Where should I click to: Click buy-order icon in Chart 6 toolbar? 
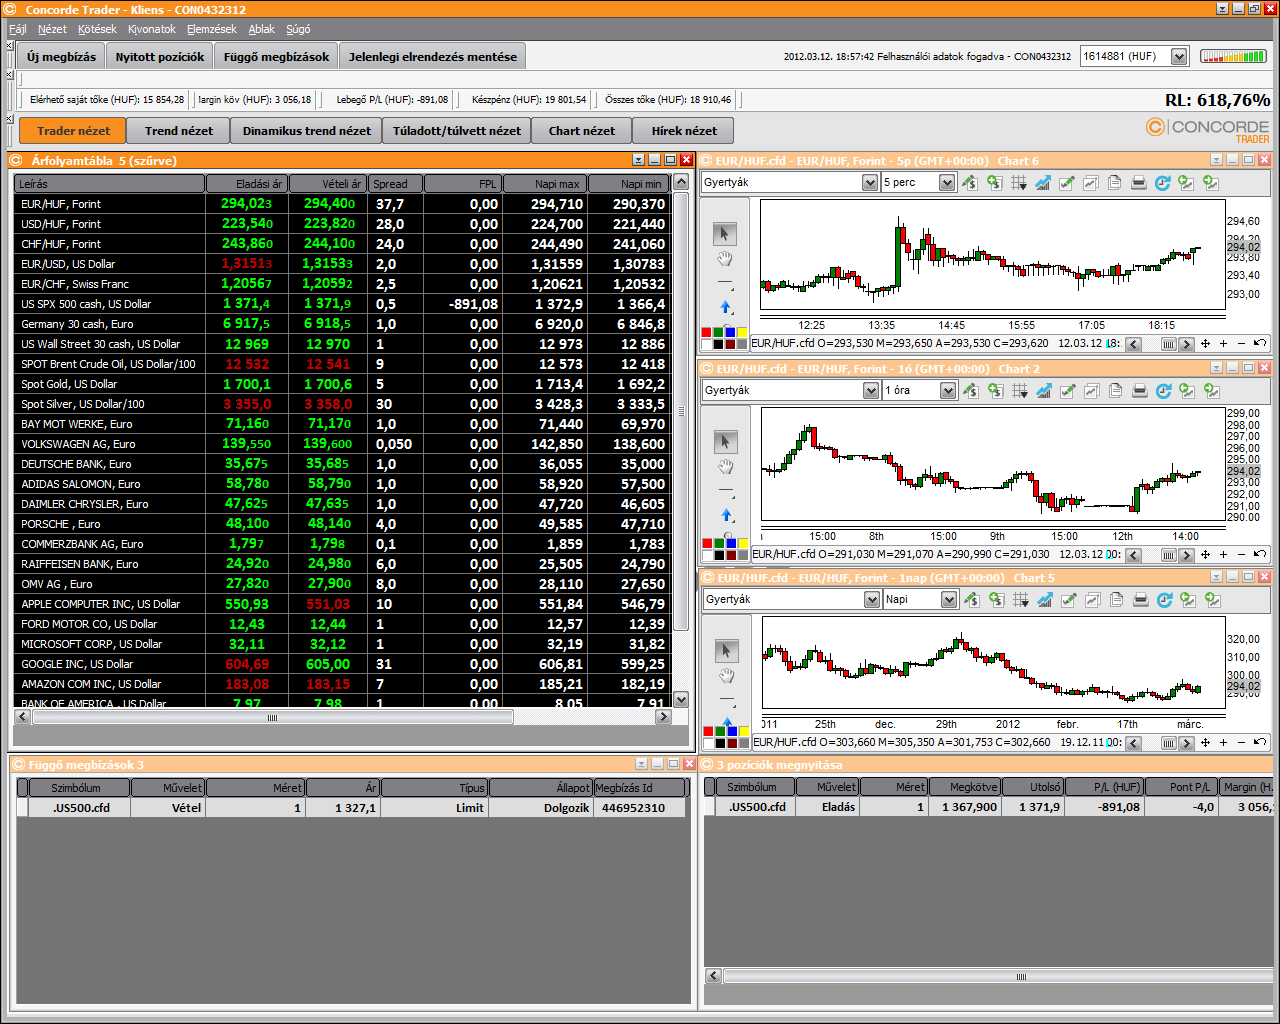[x=994, y=182]
